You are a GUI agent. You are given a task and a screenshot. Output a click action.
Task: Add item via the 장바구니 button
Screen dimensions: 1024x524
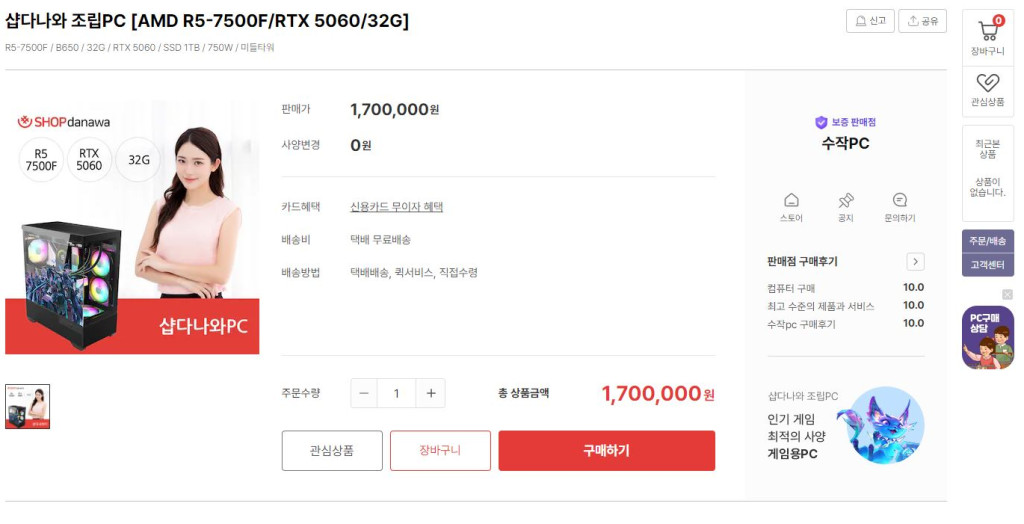click(440, 450)
